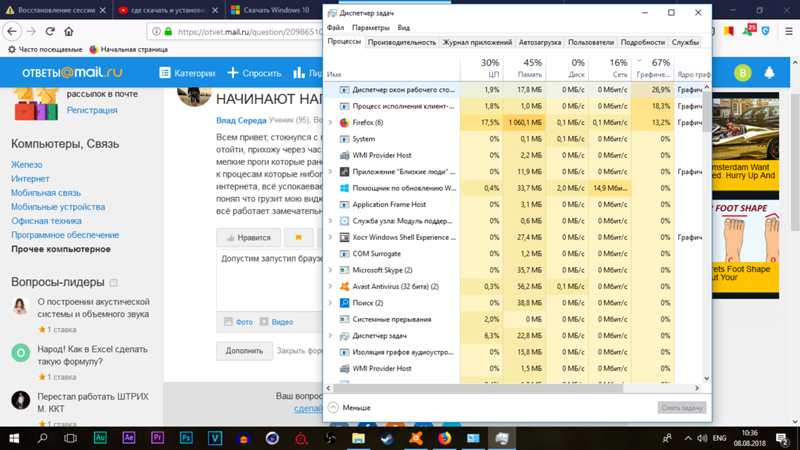Click the orange bookmark flag button

298,238
